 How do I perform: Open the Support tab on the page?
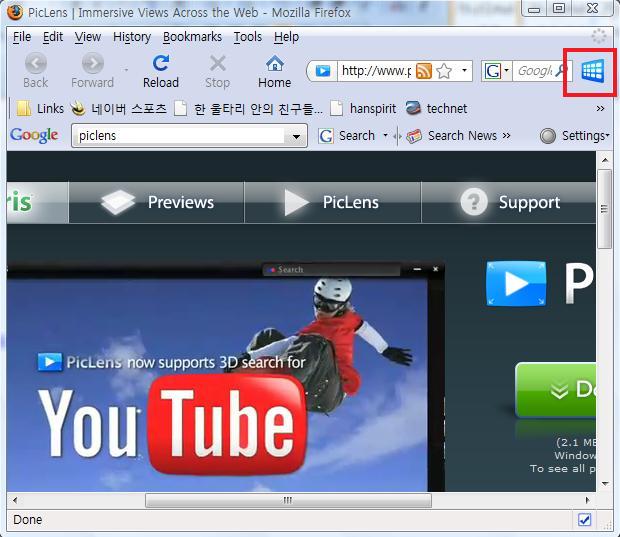(x=509, y=202)
